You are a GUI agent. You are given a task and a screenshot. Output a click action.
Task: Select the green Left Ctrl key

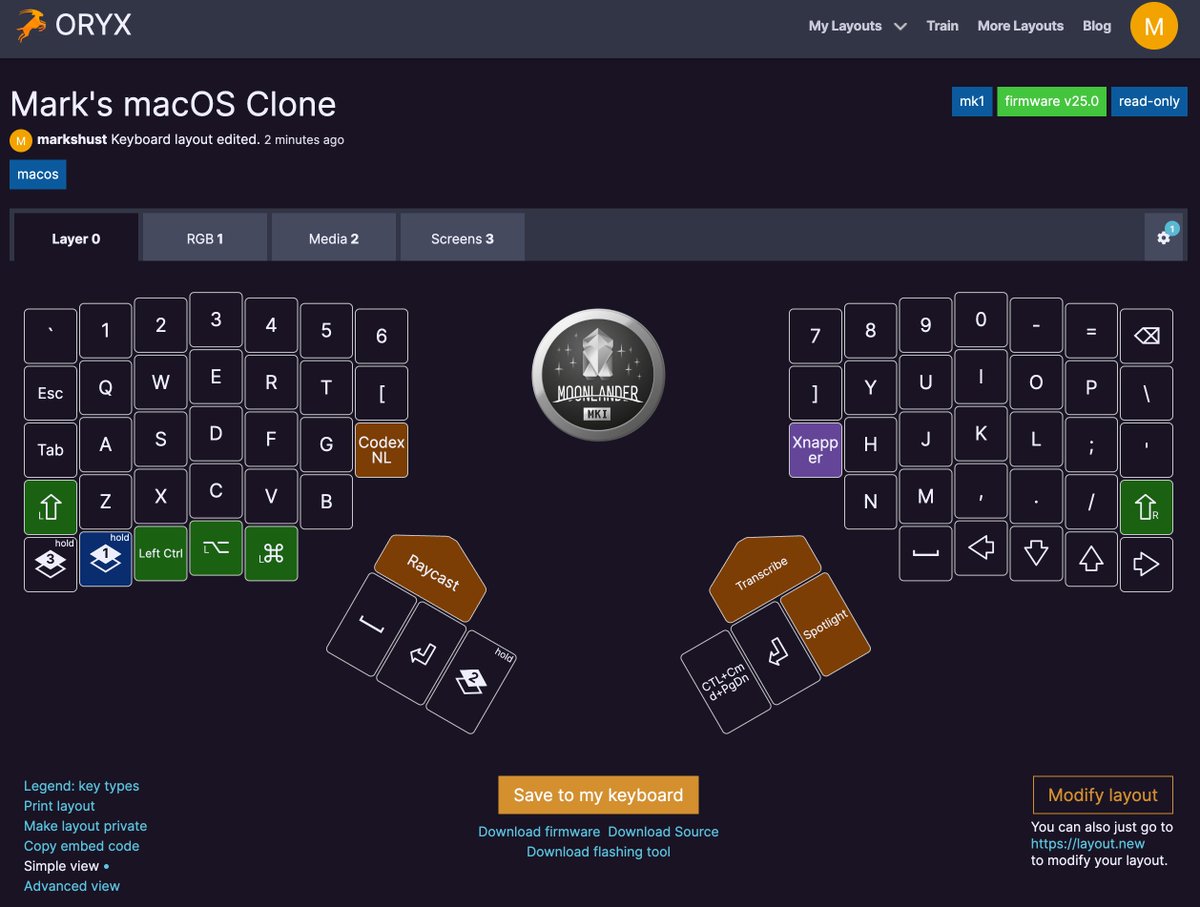tap(161, 553)
